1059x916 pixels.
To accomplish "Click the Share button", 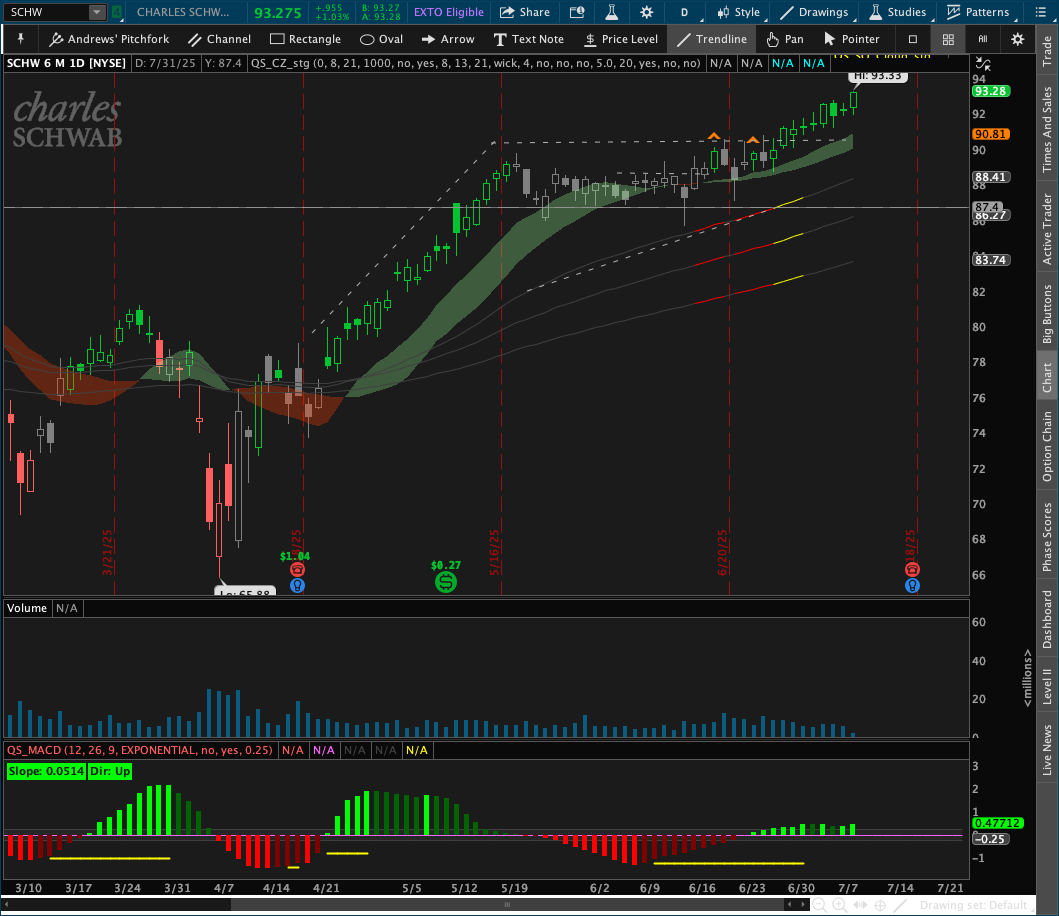I will [525, 12].
